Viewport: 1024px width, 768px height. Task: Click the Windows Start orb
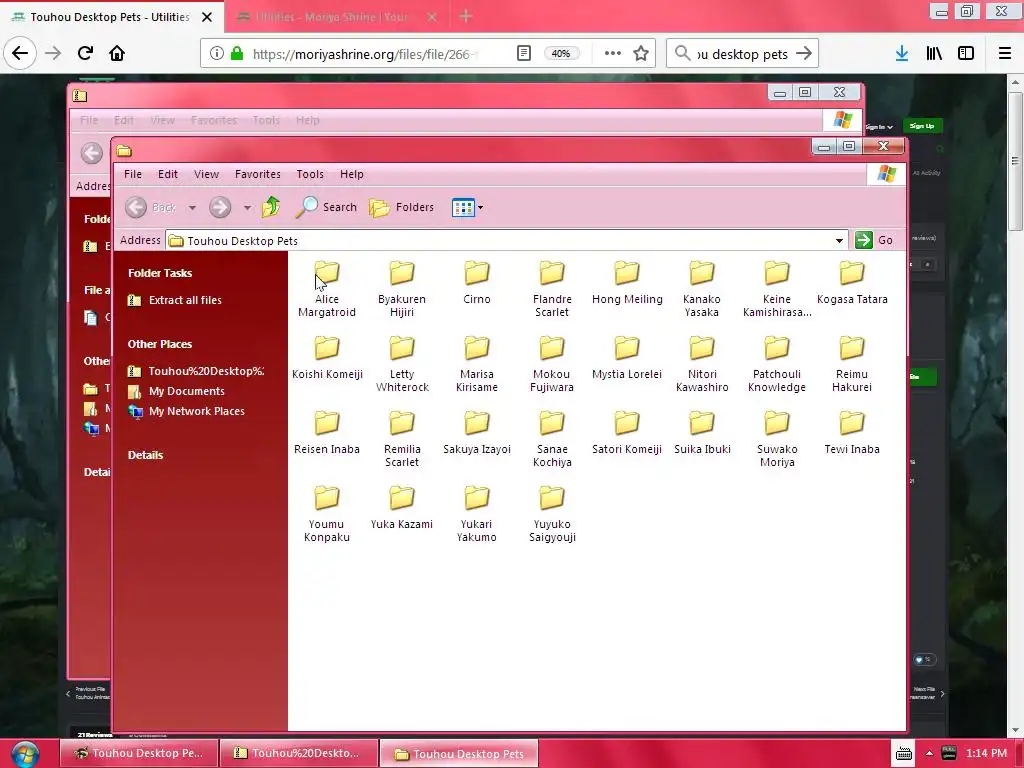tap(24, 754)
